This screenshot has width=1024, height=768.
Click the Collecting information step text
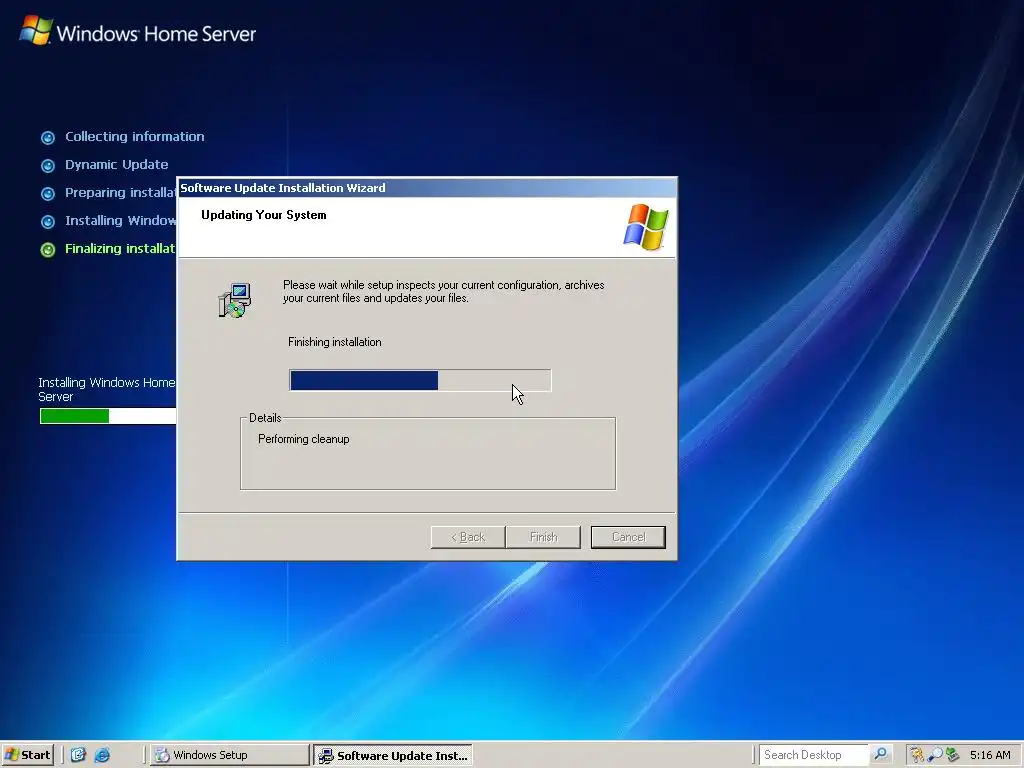pos(135,136)
